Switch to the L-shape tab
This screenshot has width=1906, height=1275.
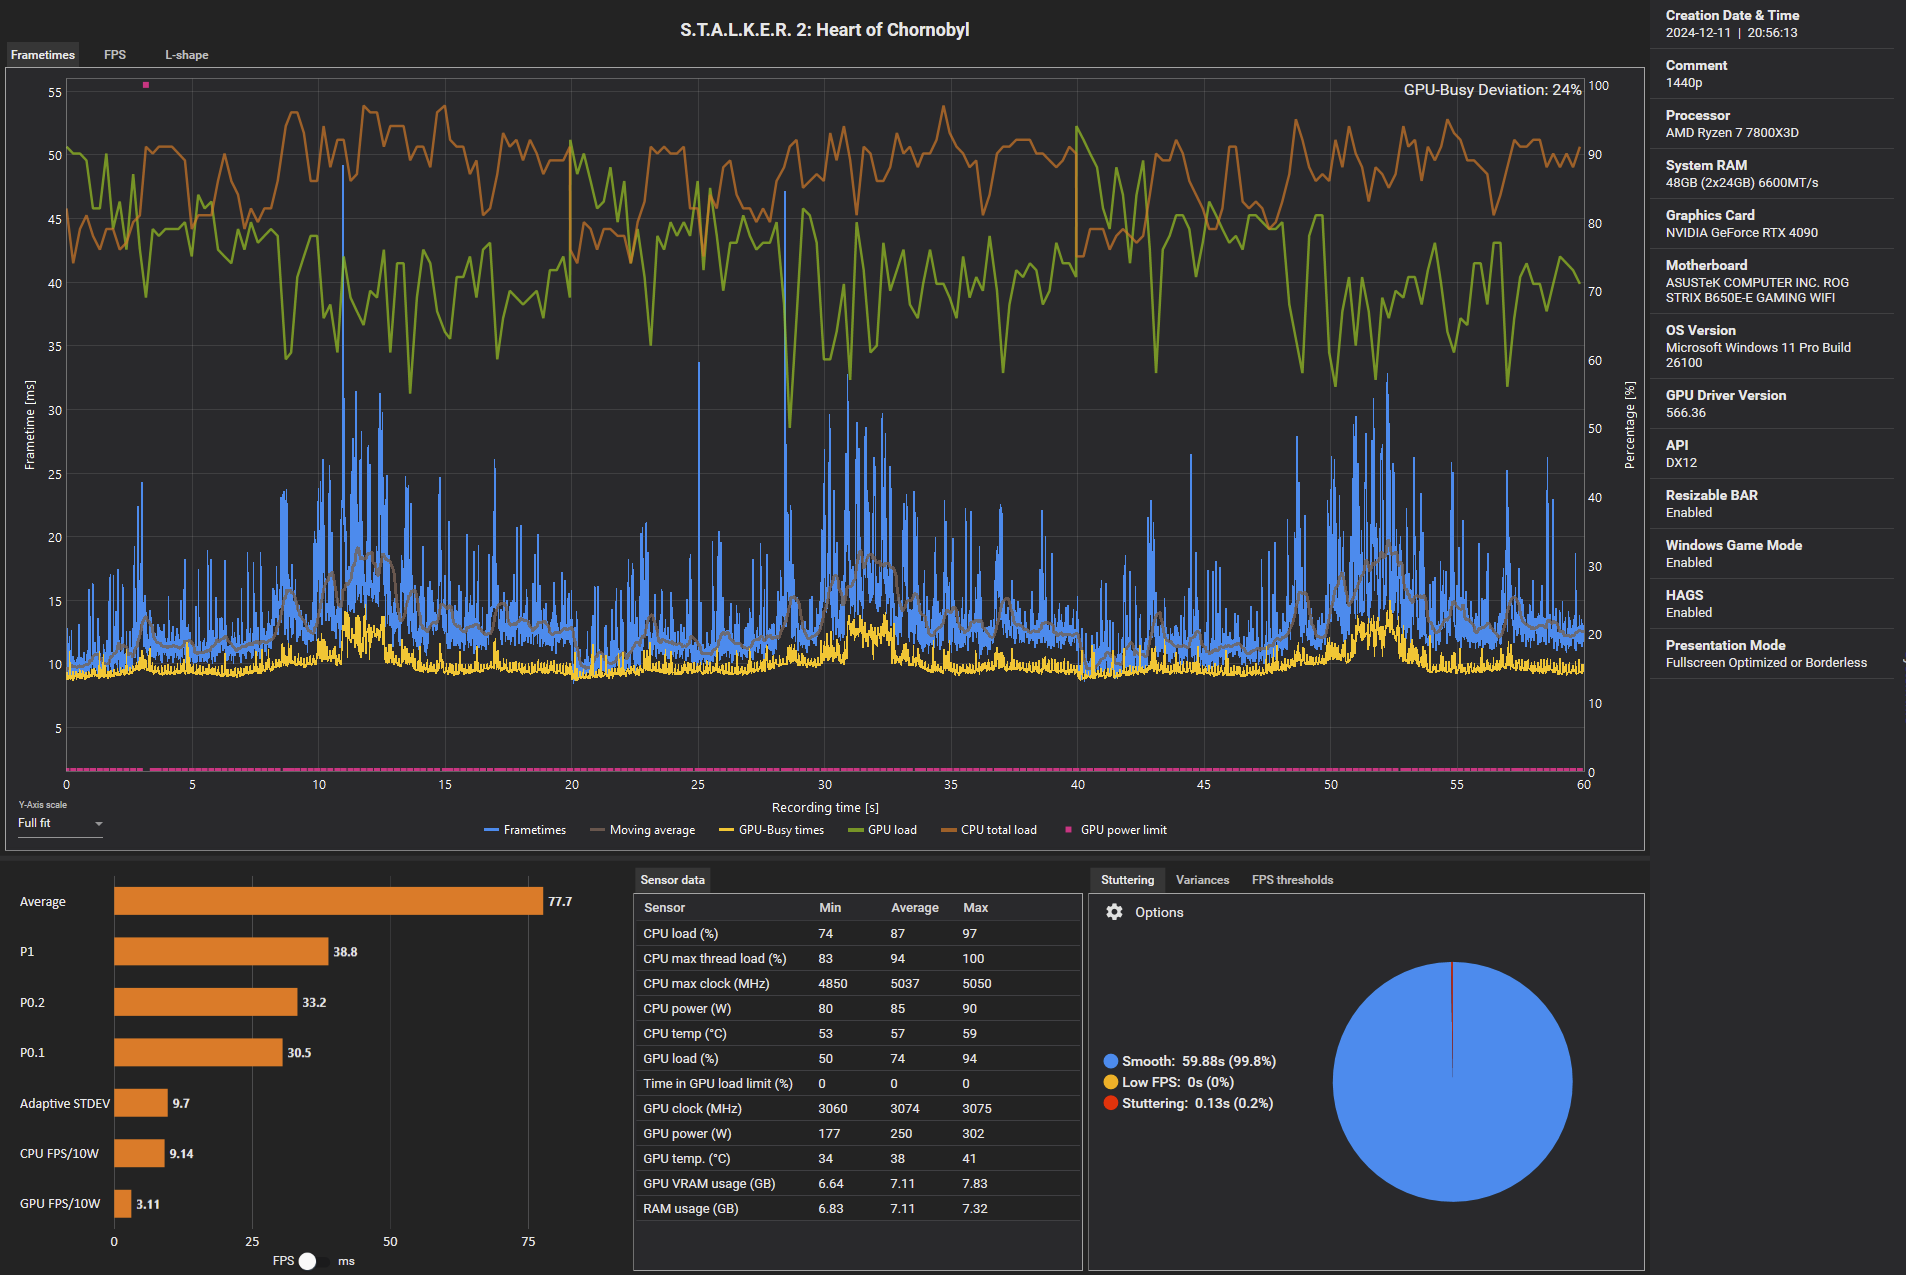[x=187, y=55]
